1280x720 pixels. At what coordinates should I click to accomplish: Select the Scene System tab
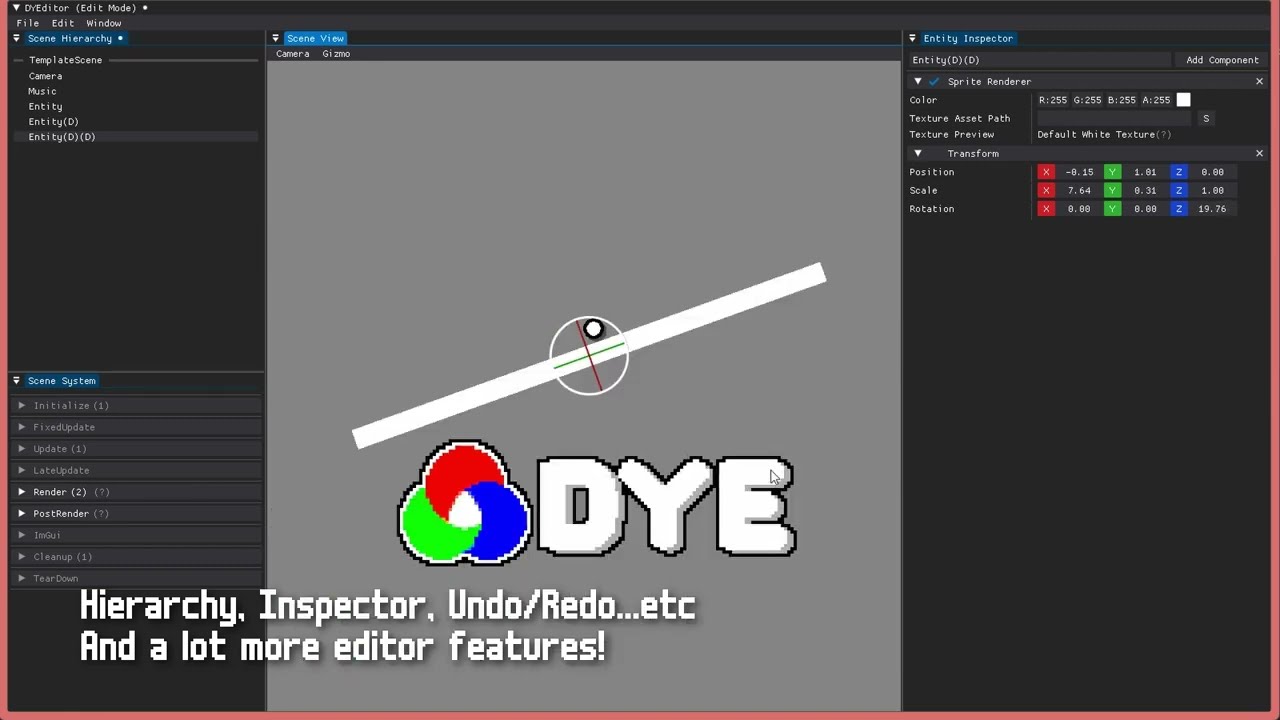click(62, 381)
